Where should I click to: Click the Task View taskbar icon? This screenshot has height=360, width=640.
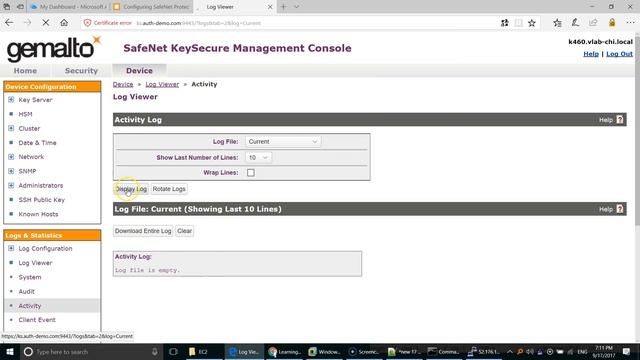173,351
